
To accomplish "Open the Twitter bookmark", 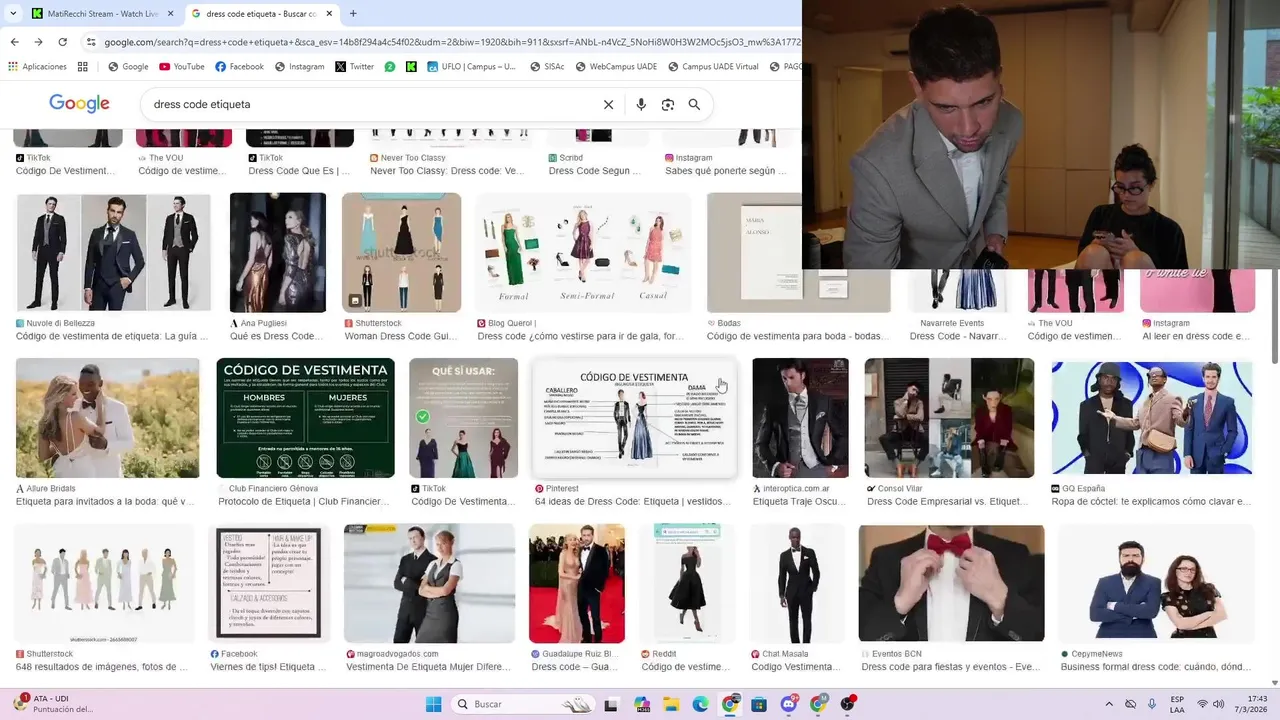I will (354, 67).
